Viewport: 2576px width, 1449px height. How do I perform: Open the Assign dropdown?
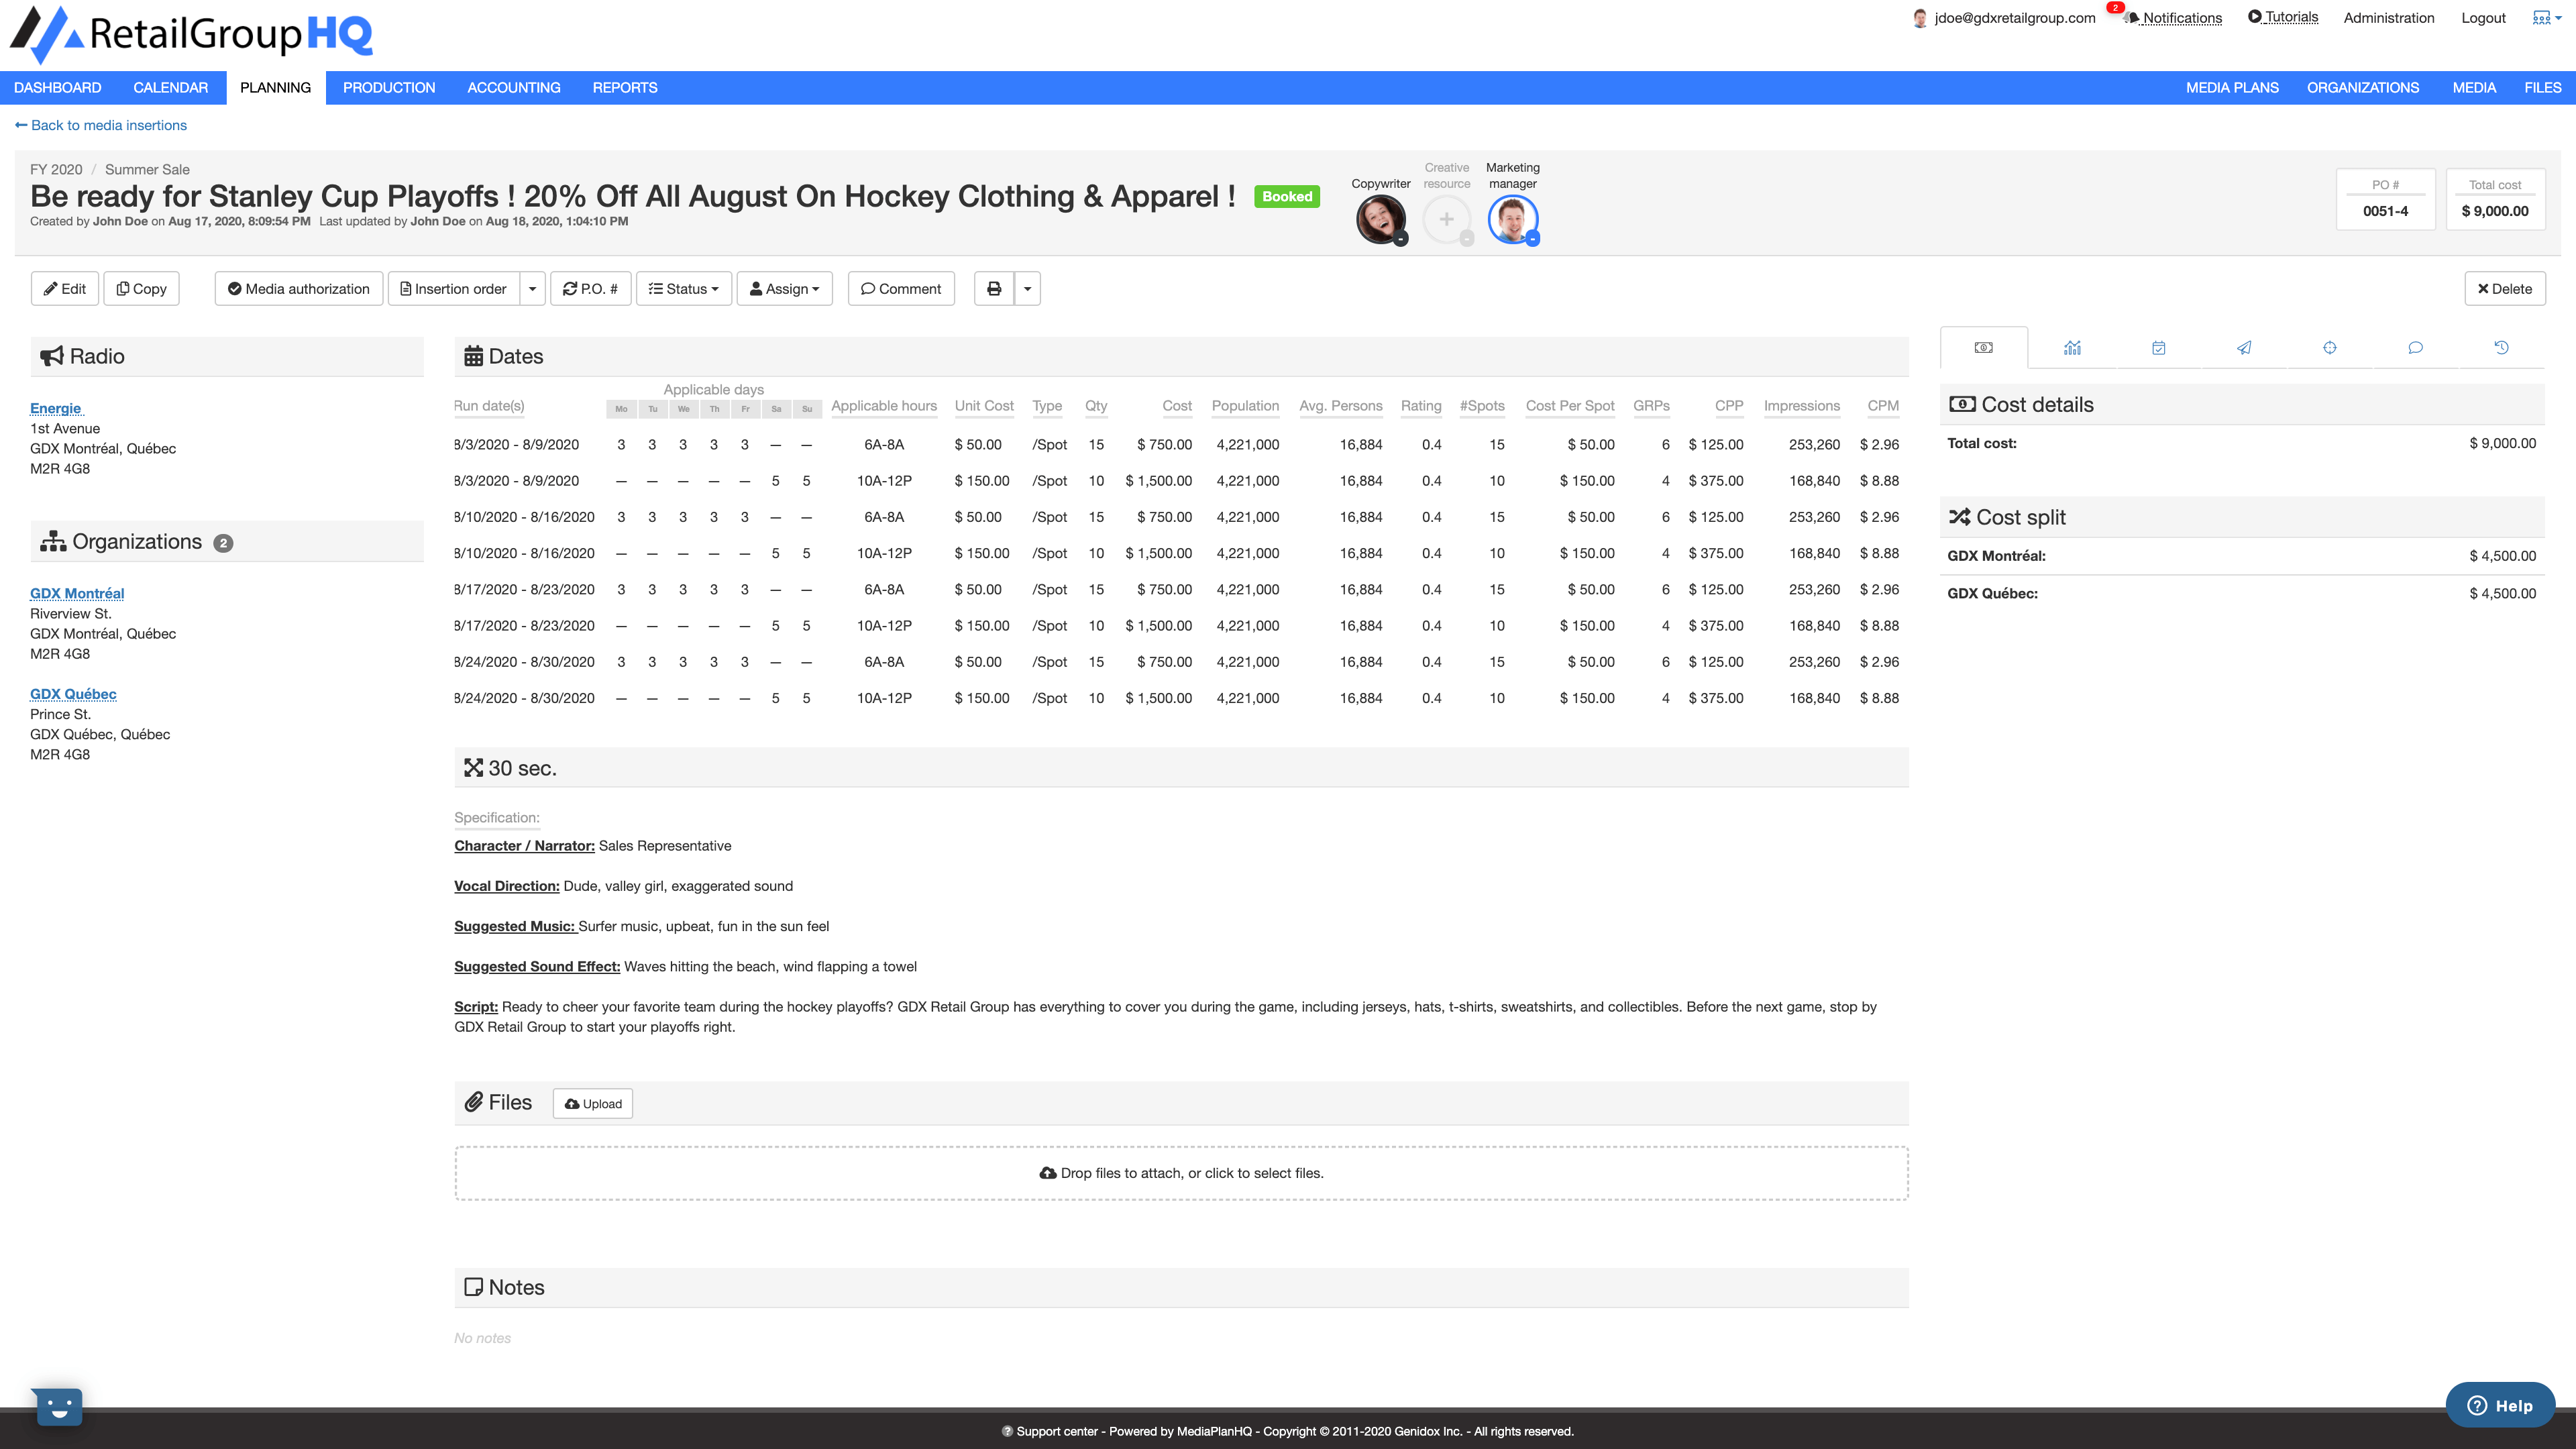point(784,288)
